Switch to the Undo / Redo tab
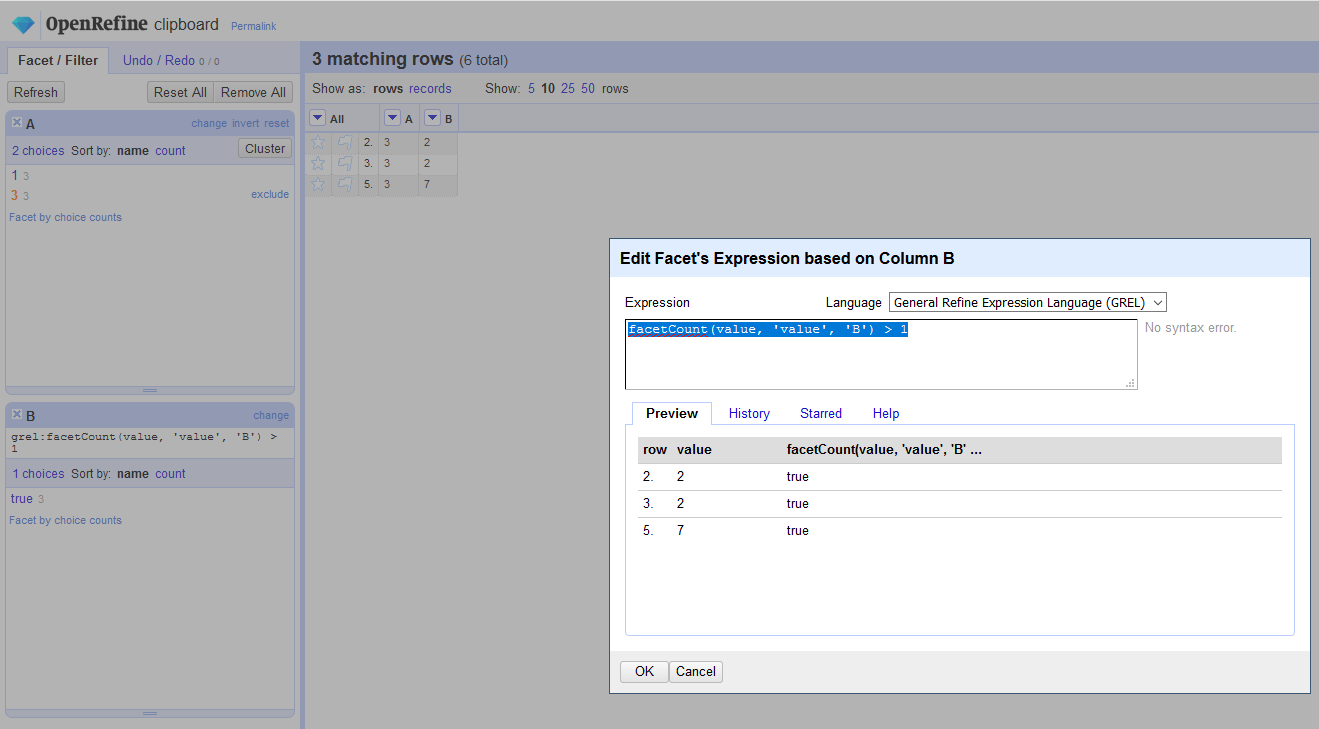Screen dimensions: 1319x729 pos(171,60)
